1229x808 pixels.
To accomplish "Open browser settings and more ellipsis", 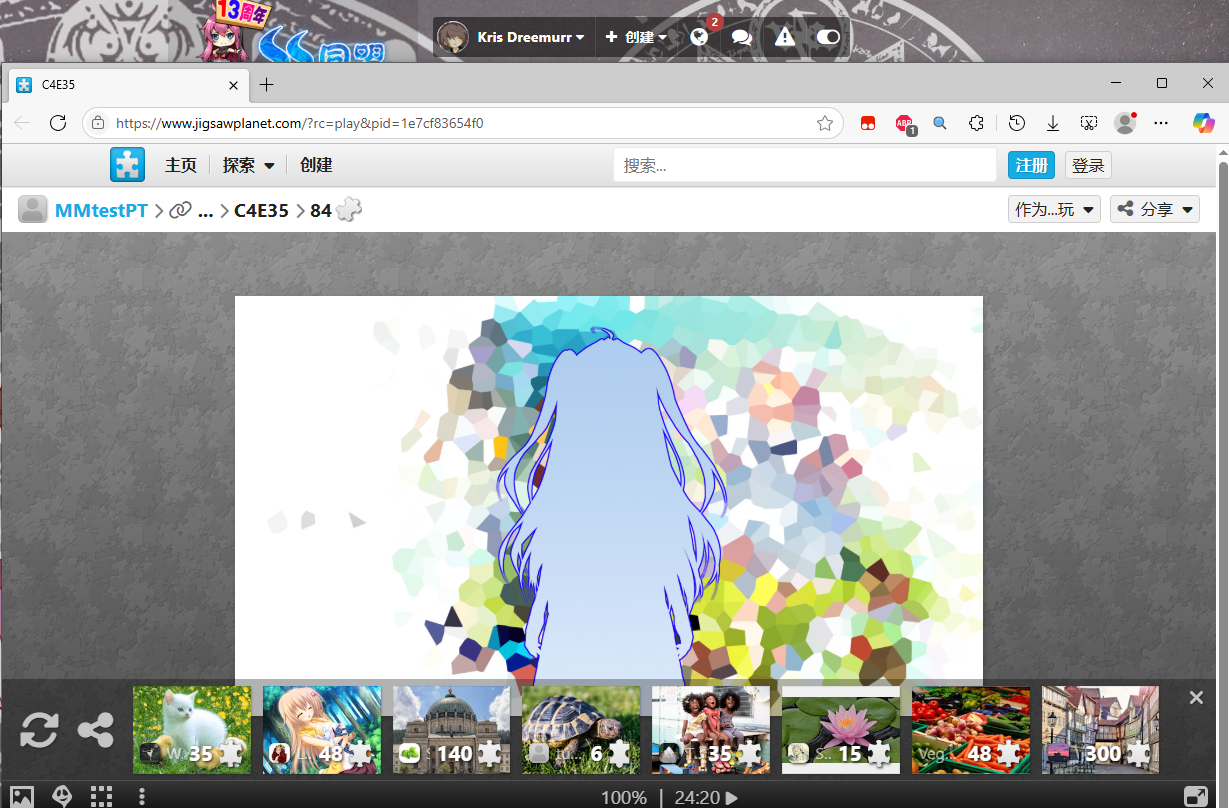I will (1161, 123).
